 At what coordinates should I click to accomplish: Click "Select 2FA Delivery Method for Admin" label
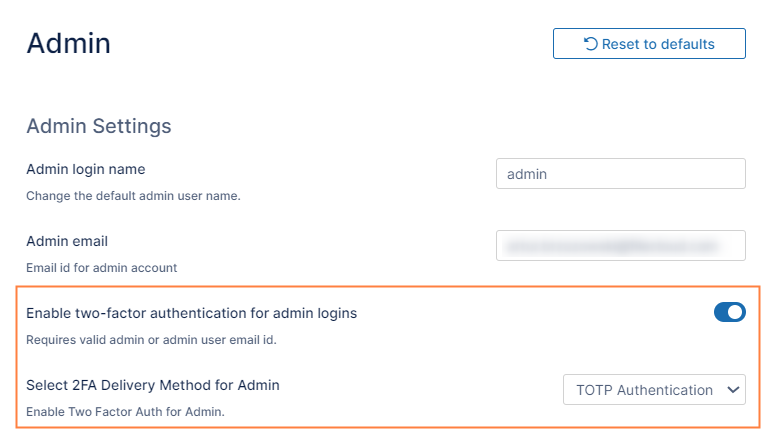point(152,385)
